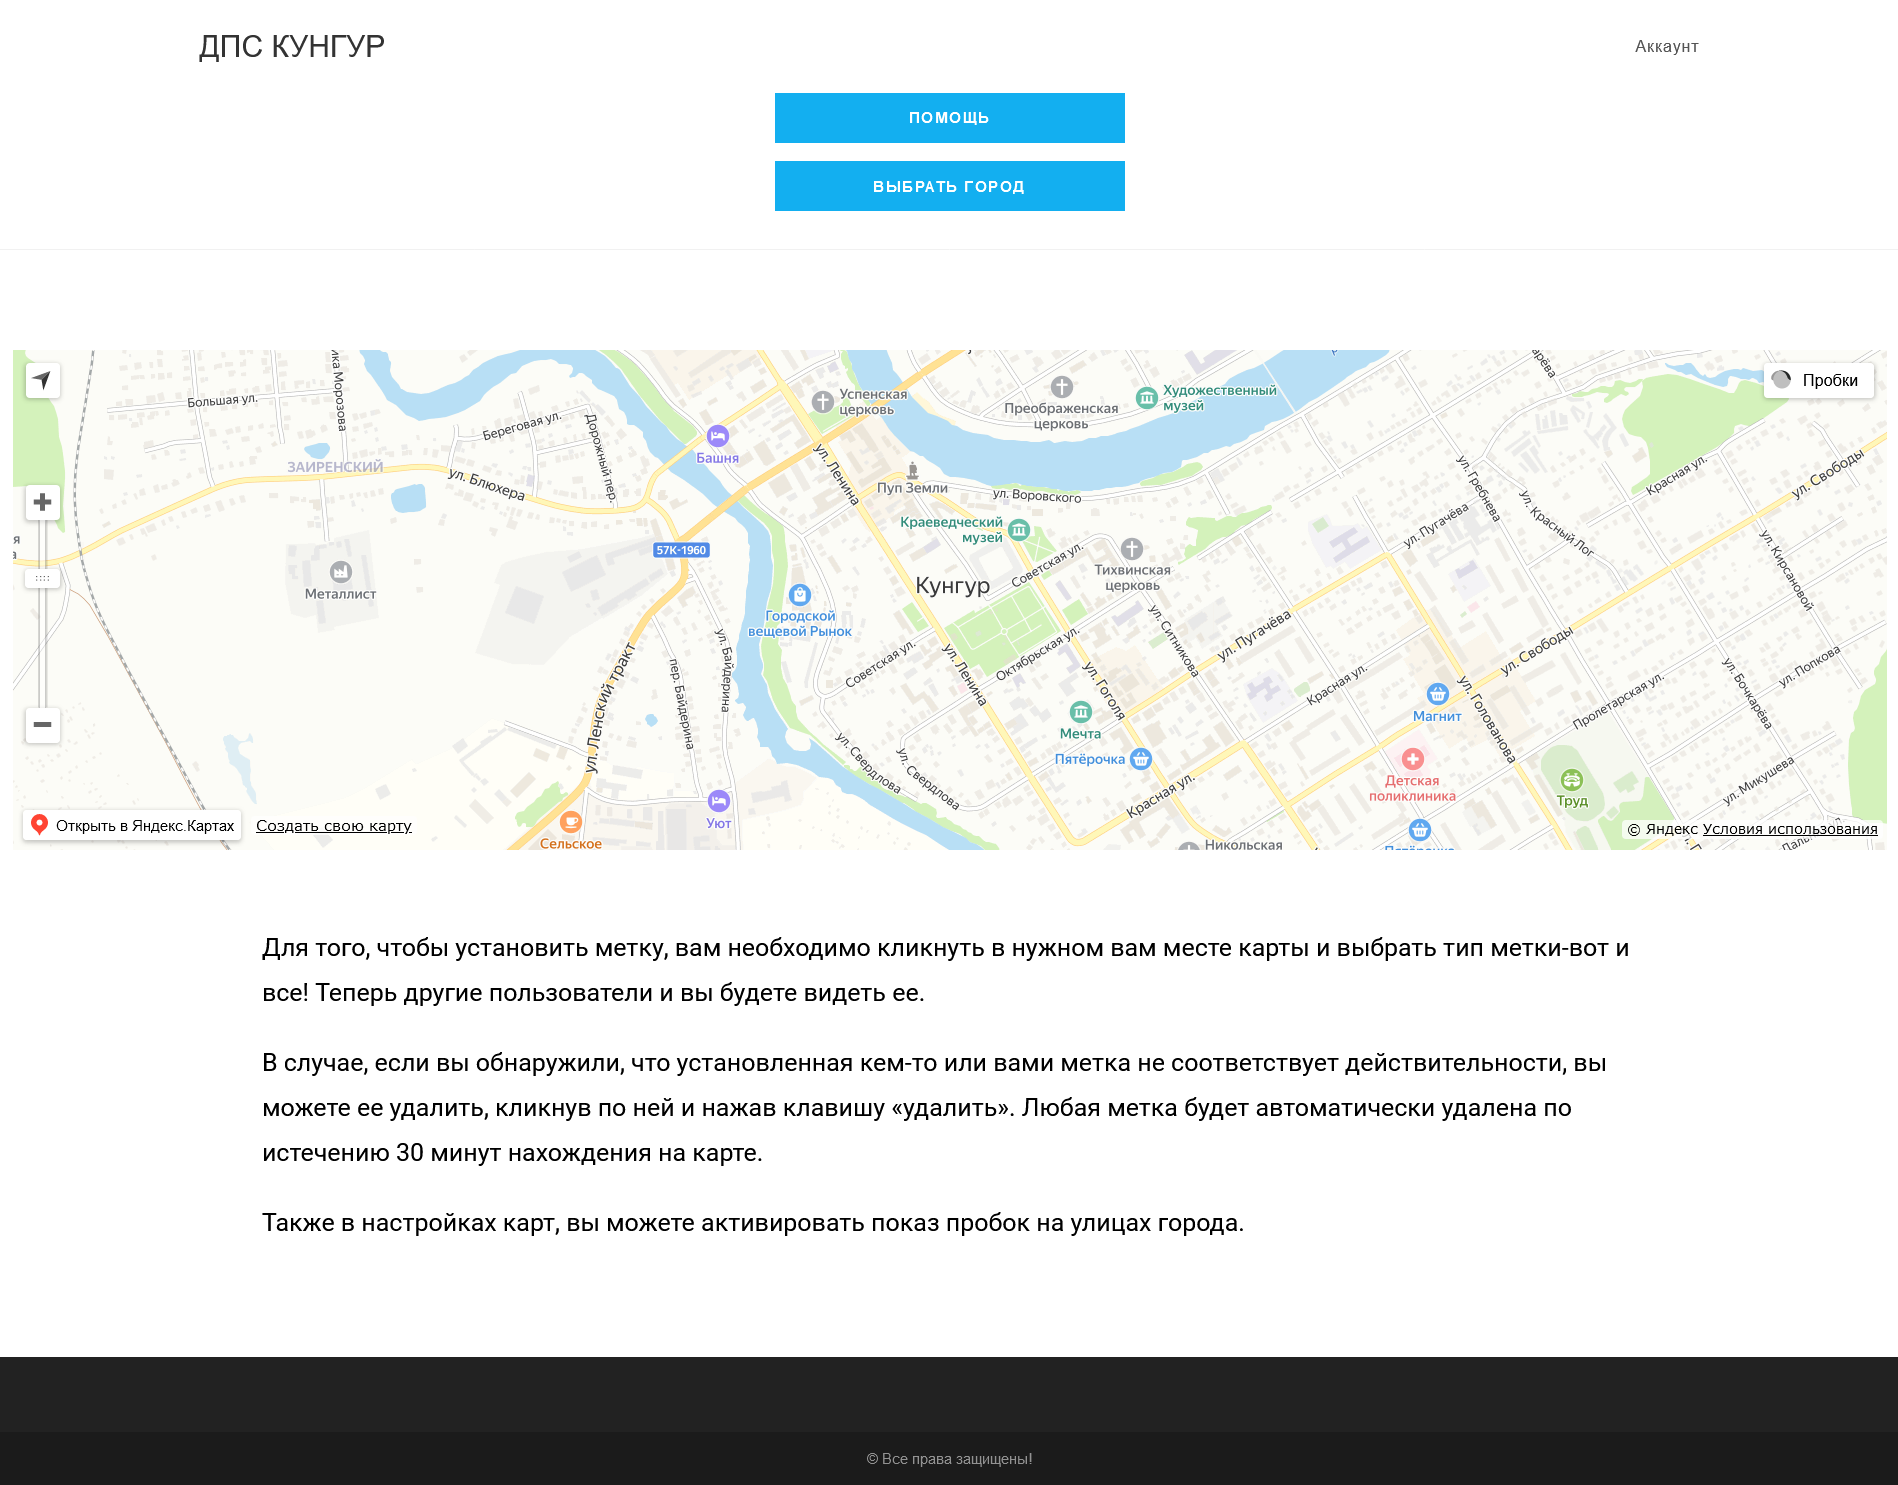Open the ВЫБРАТЬ ГОРОД button

950,186
